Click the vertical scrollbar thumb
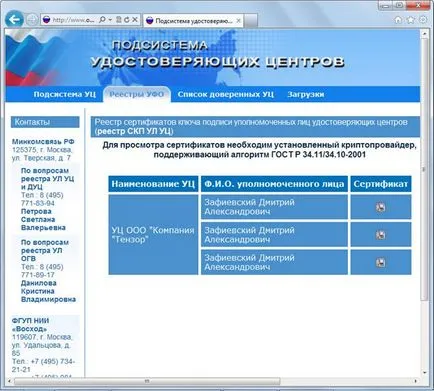Image resolution: width=434 pixels, height=391 pixels. 424,170
